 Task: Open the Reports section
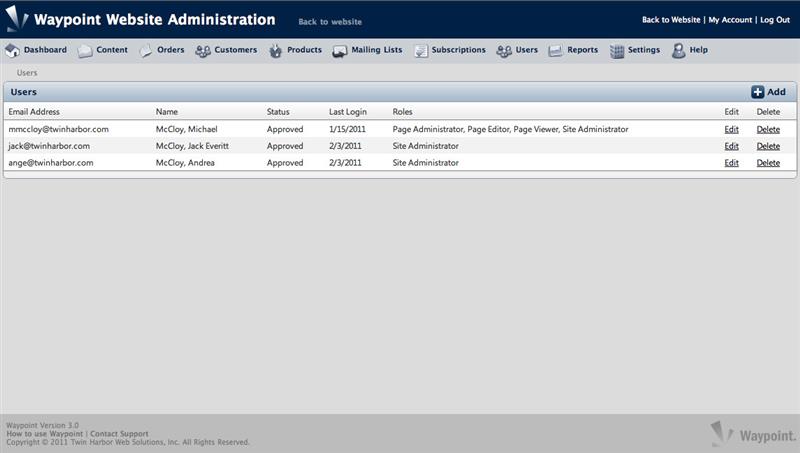[582, 50]
